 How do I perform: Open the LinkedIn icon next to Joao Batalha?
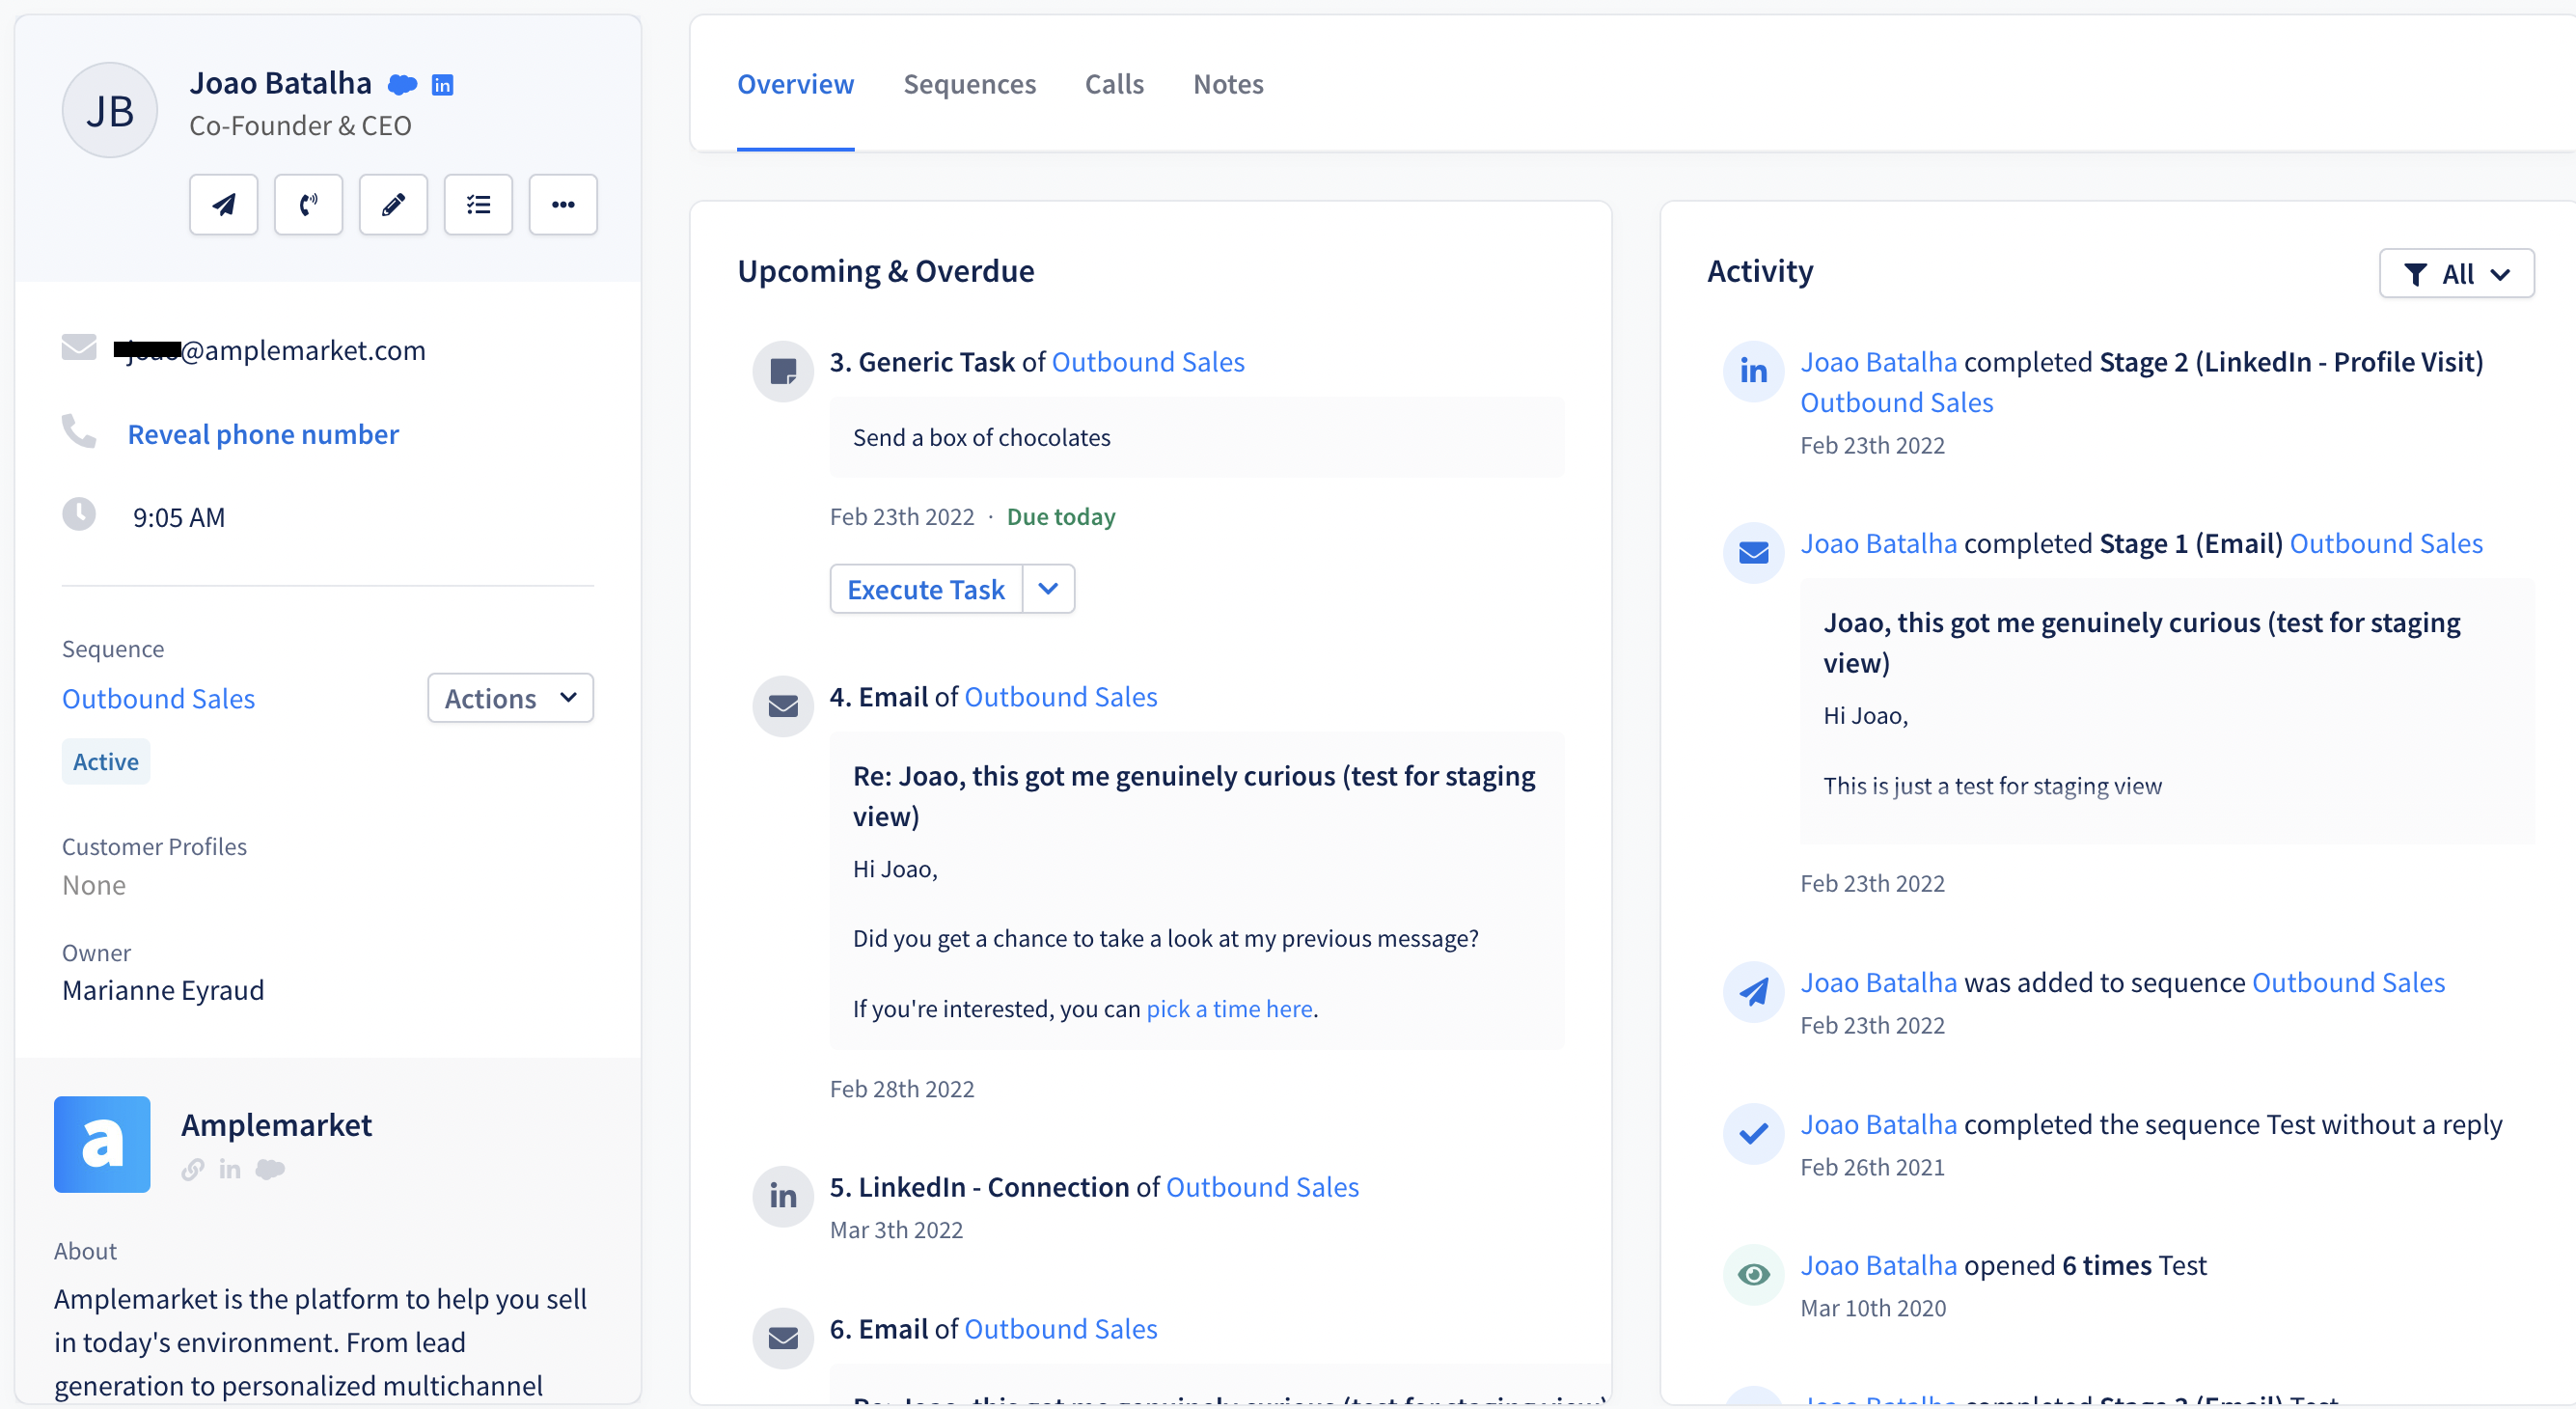pos(442,85)
